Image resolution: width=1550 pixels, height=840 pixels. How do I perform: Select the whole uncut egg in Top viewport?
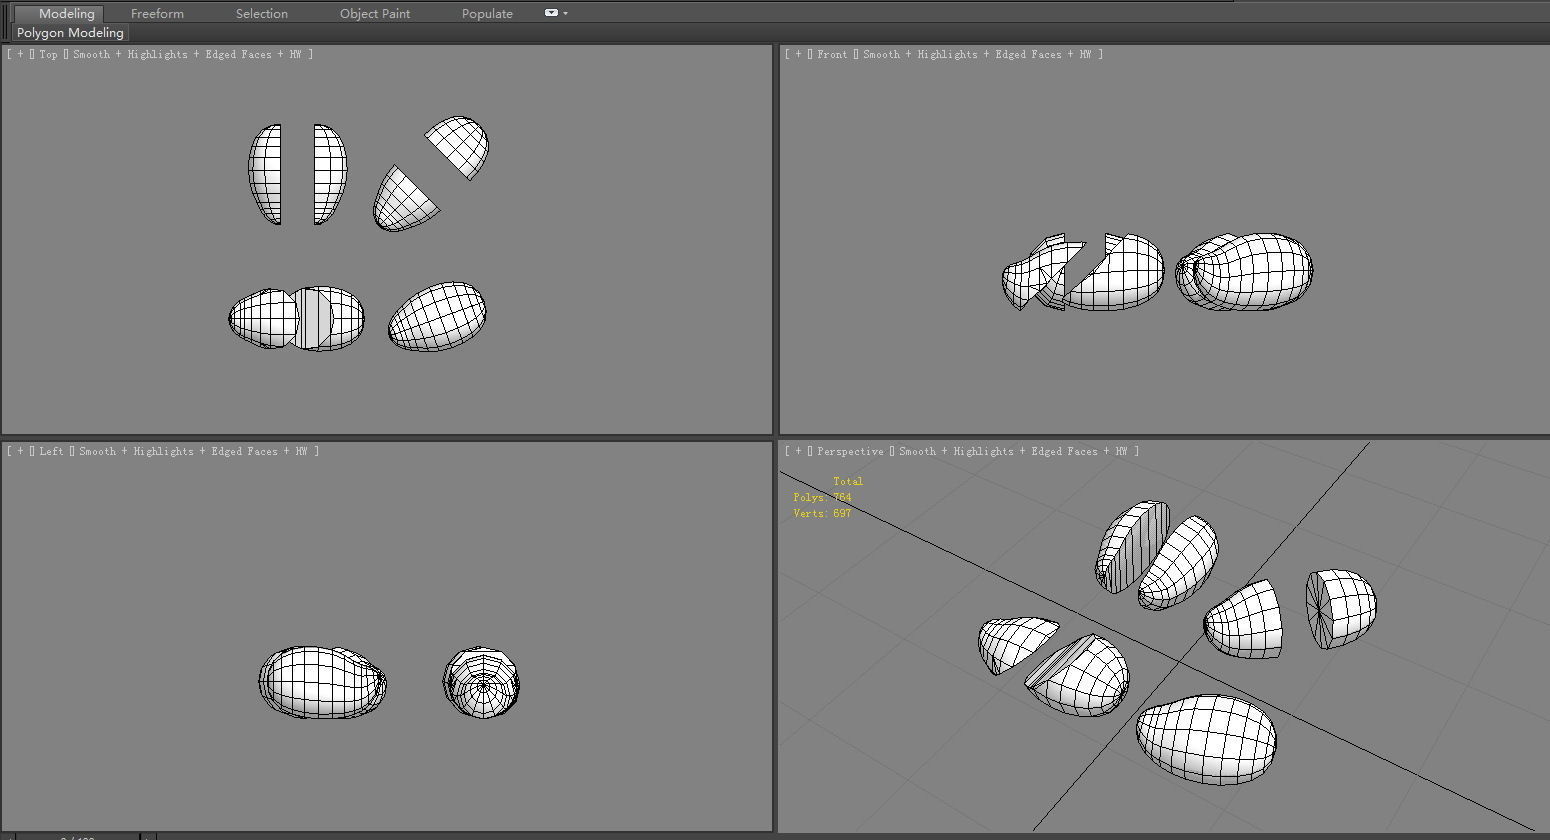click(x=437, y=317)
